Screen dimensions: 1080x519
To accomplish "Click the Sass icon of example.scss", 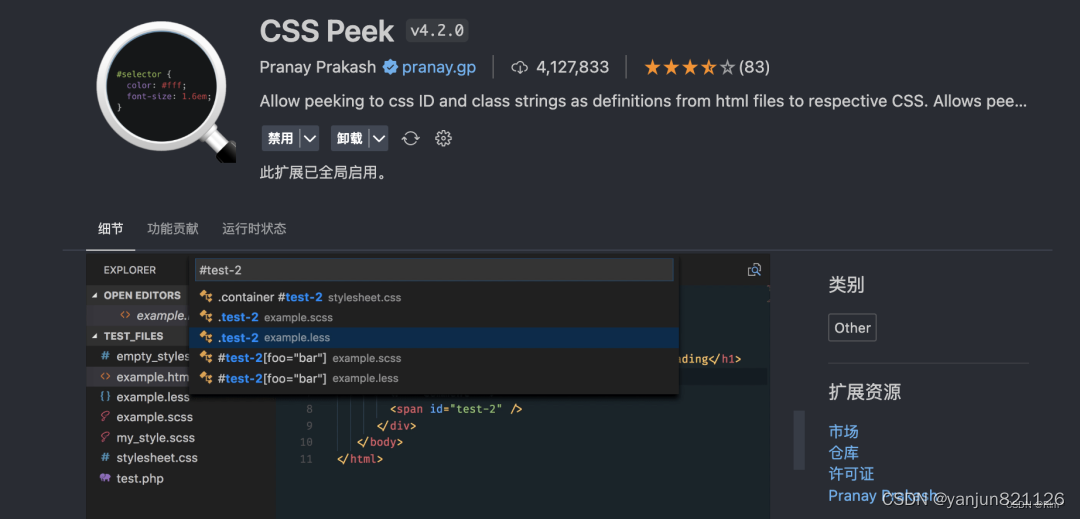I will click(x=105, y=417).
